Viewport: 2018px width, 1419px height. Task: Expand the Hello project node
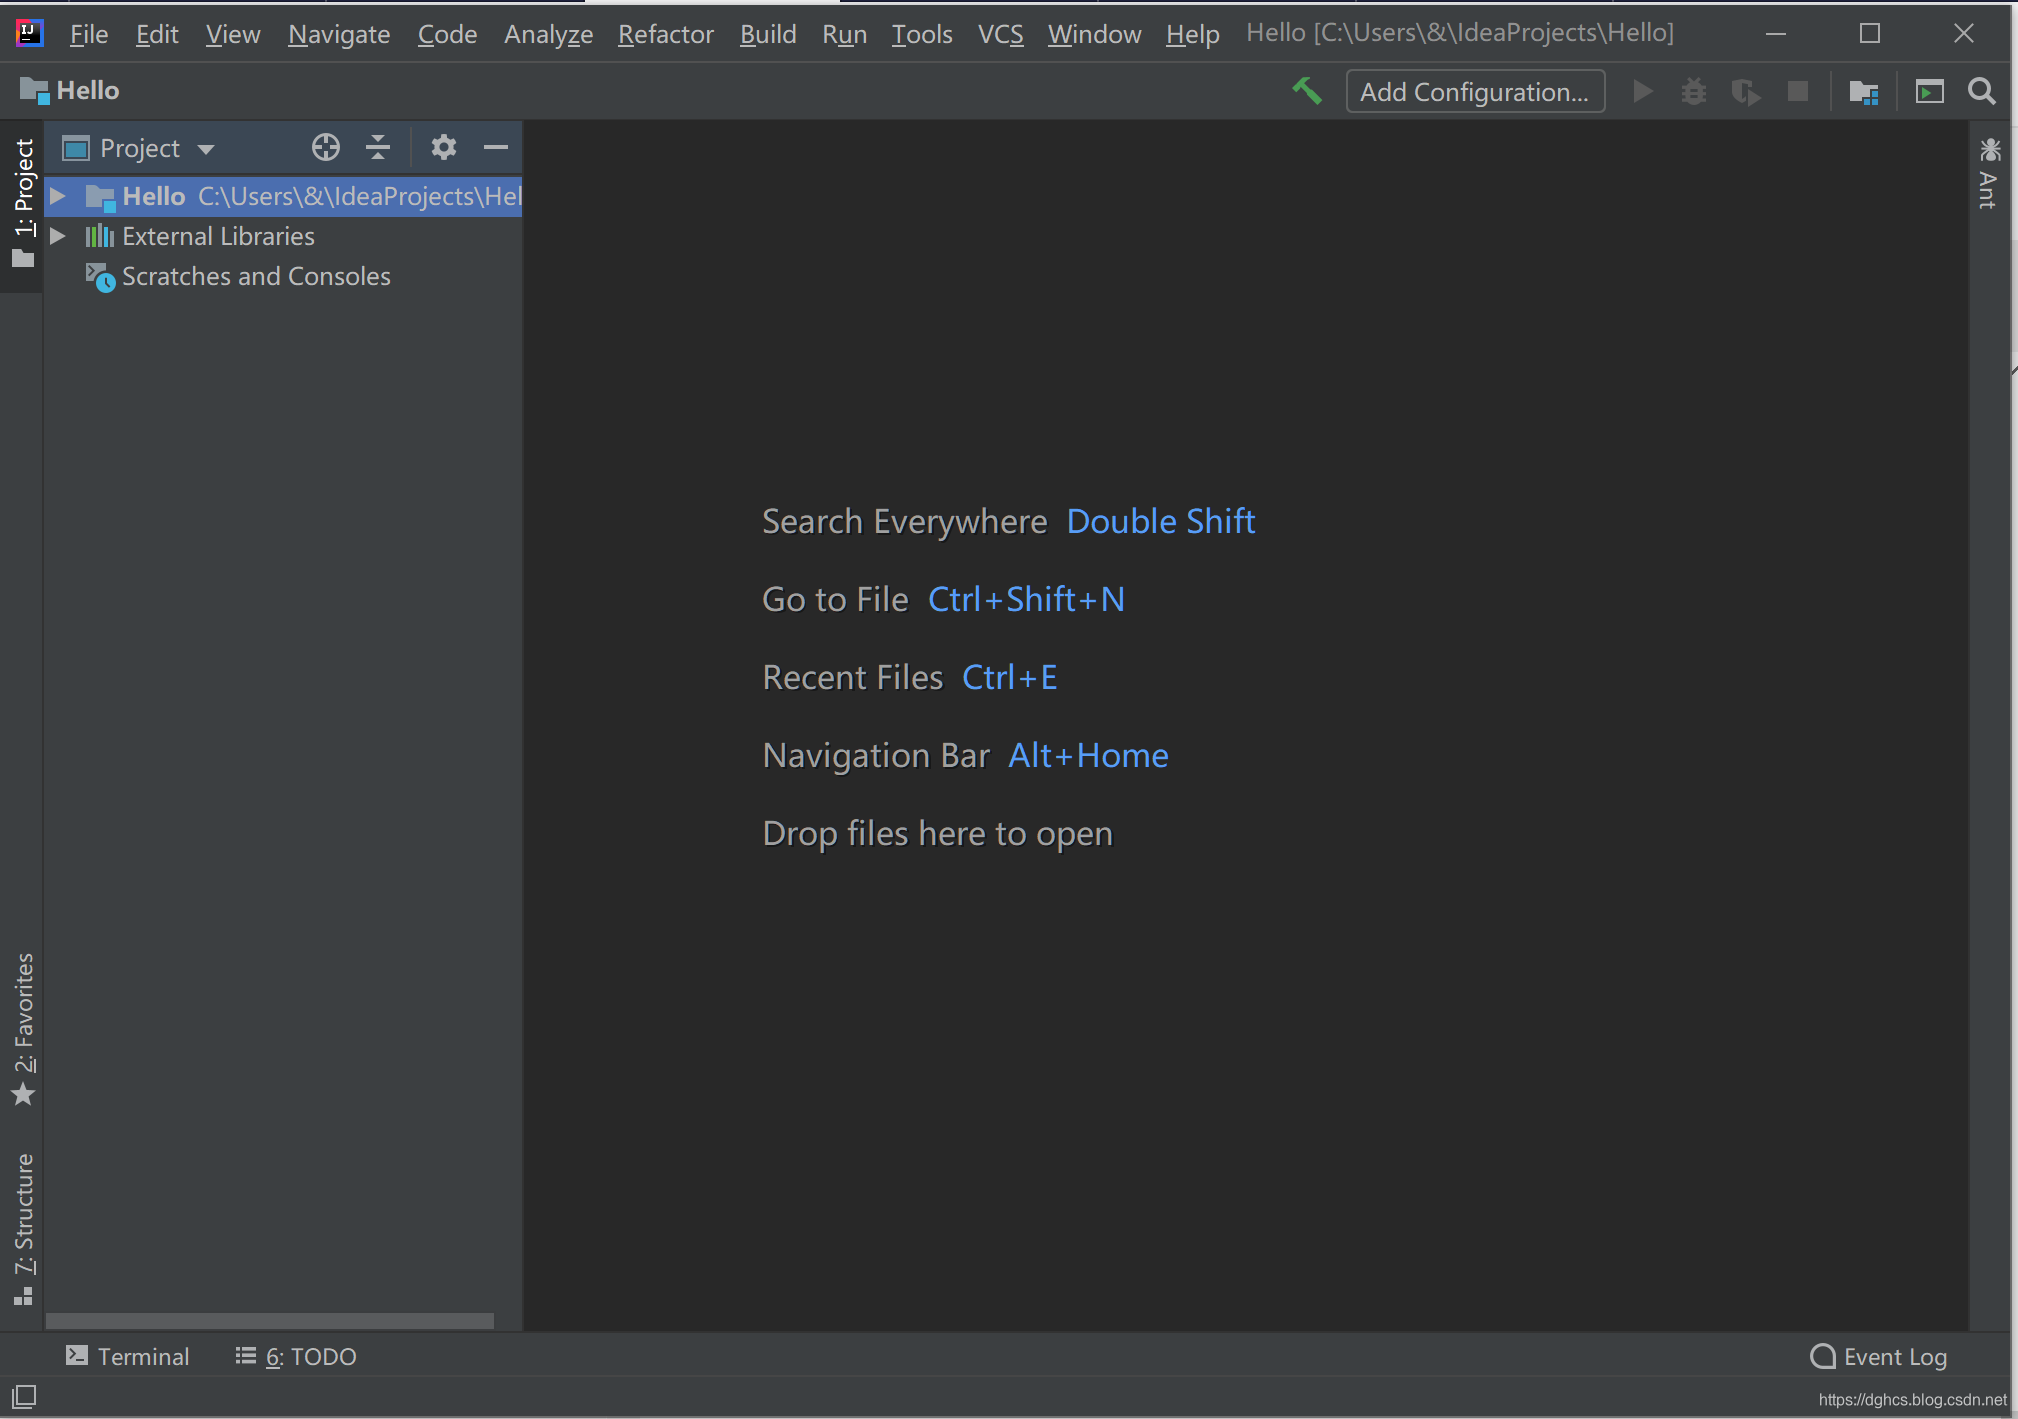58,196
